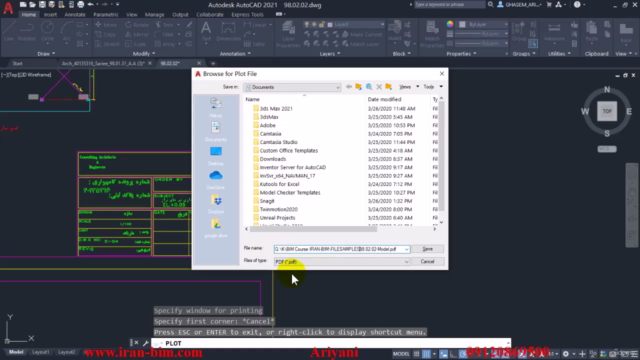
Task: Open the Views menu in dialog
Action: [409, 87]
